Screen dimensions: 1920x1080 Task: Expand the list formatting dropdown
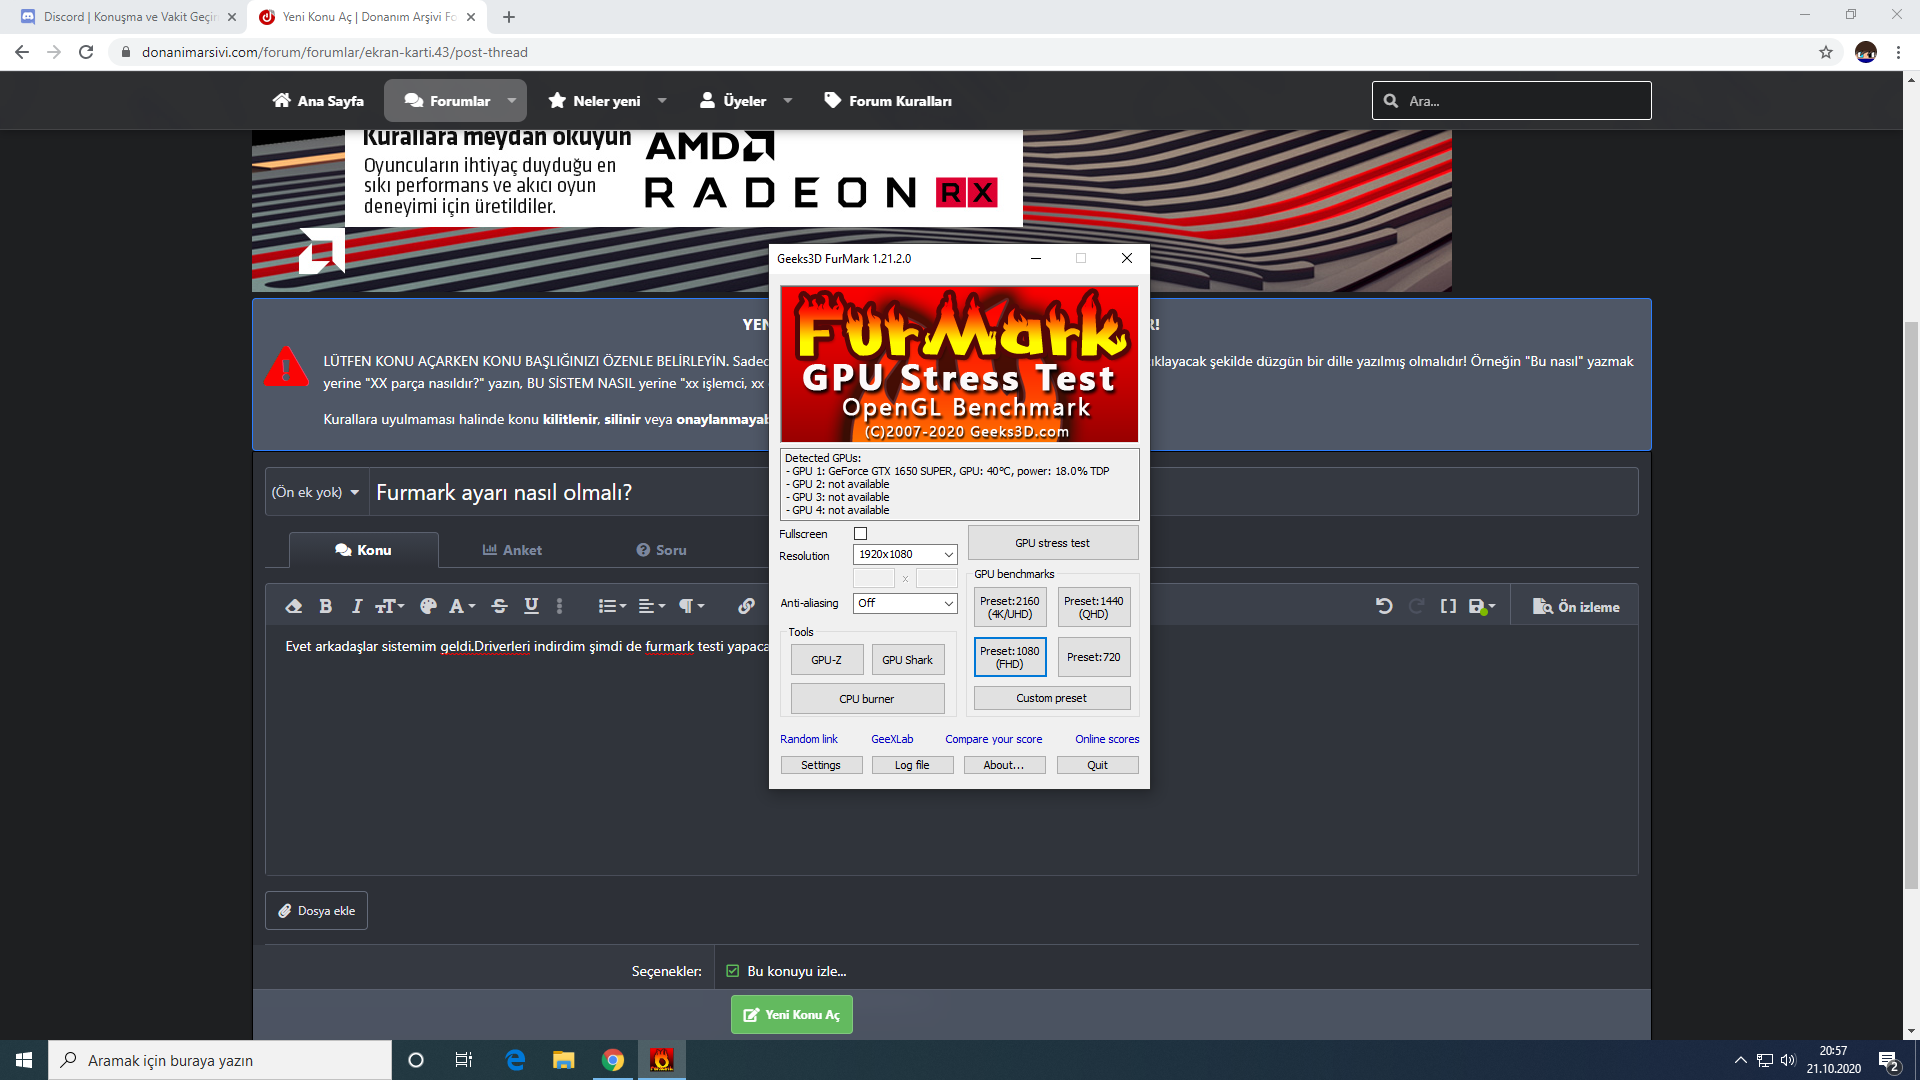(x=612, y=606)
